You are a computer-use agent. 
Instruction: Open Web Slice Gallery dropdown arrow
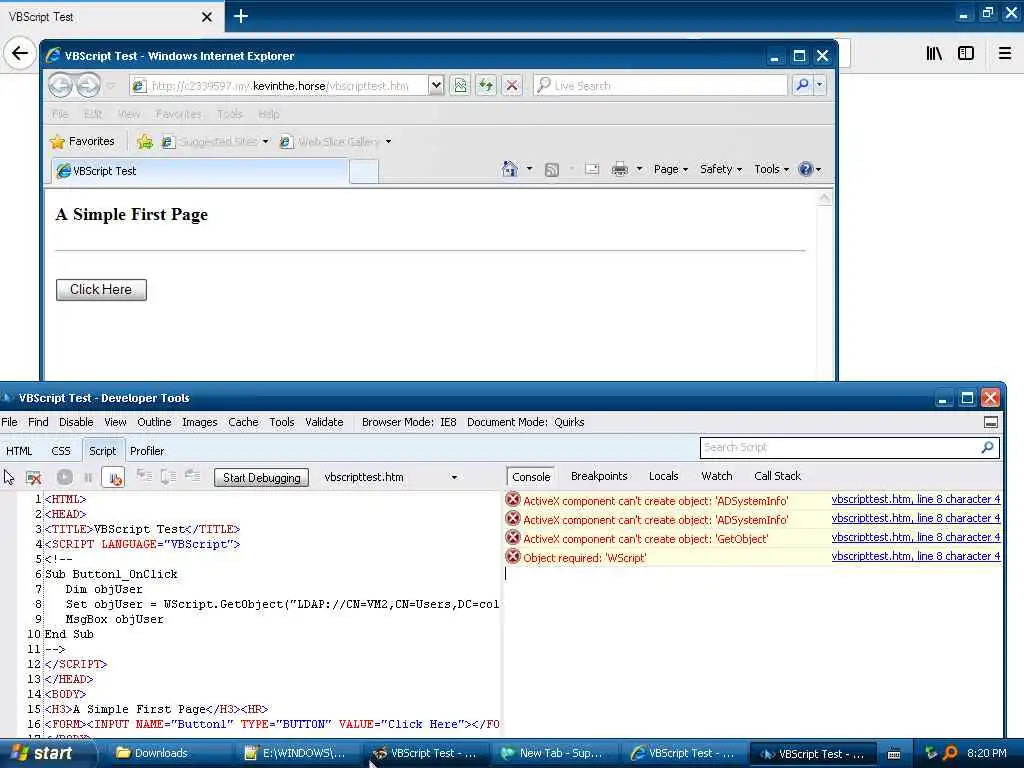click(388, 142)
